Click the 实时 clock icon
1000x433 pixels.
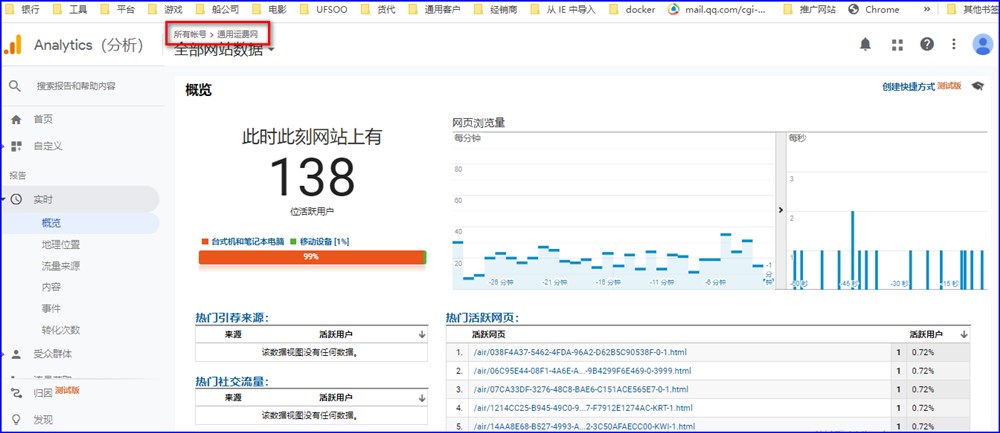[x=17, y=200]
